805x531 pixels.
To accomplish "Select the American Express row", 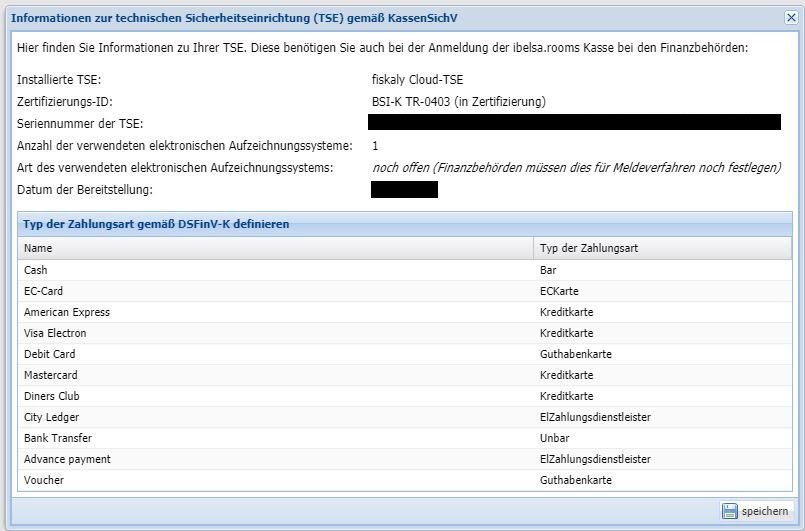I will click(x=67, y=312).
